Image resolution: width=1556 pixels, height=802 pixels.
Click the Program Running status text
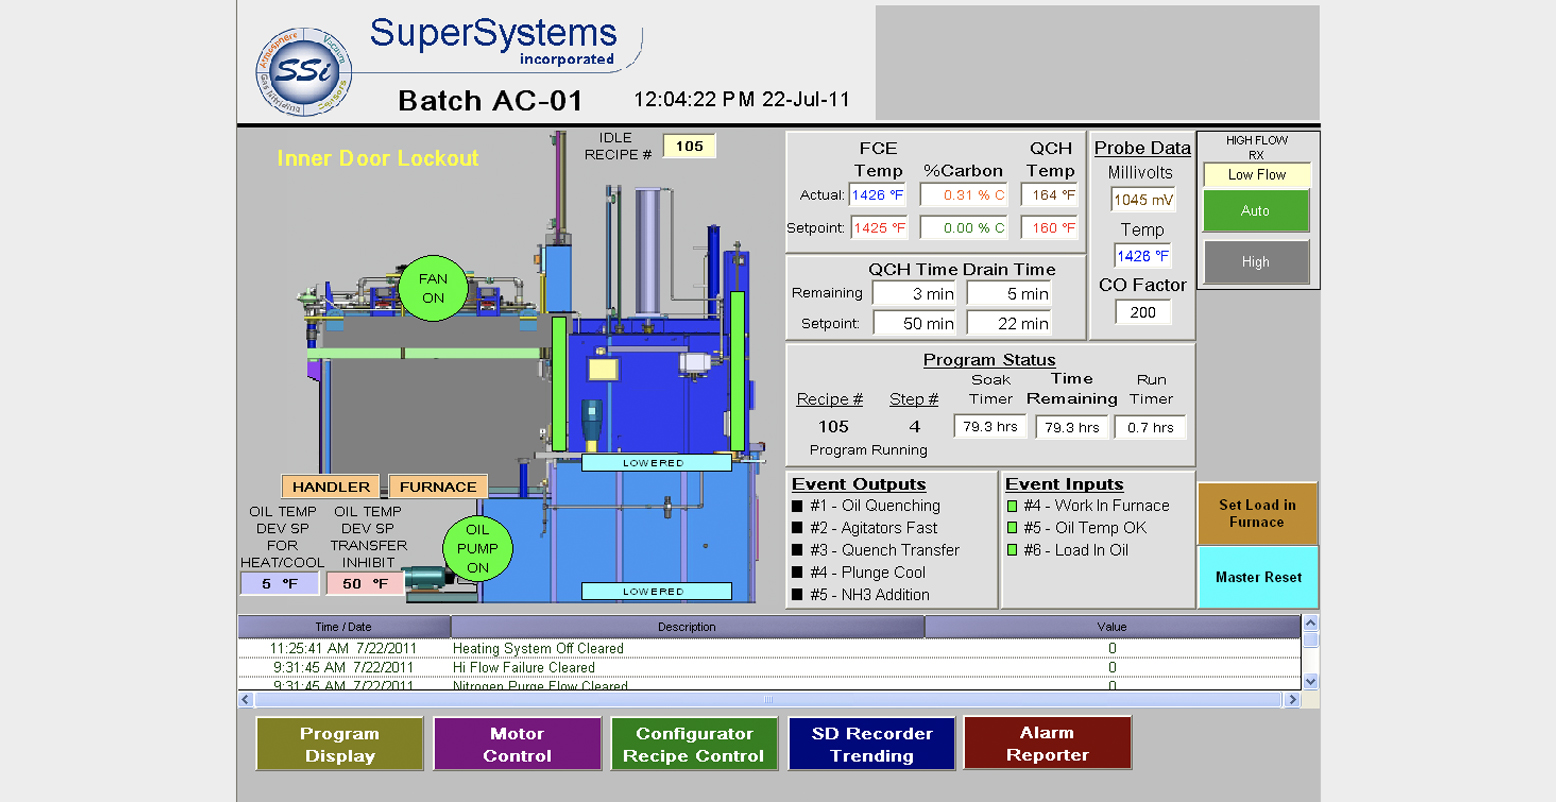click(868, 450)
